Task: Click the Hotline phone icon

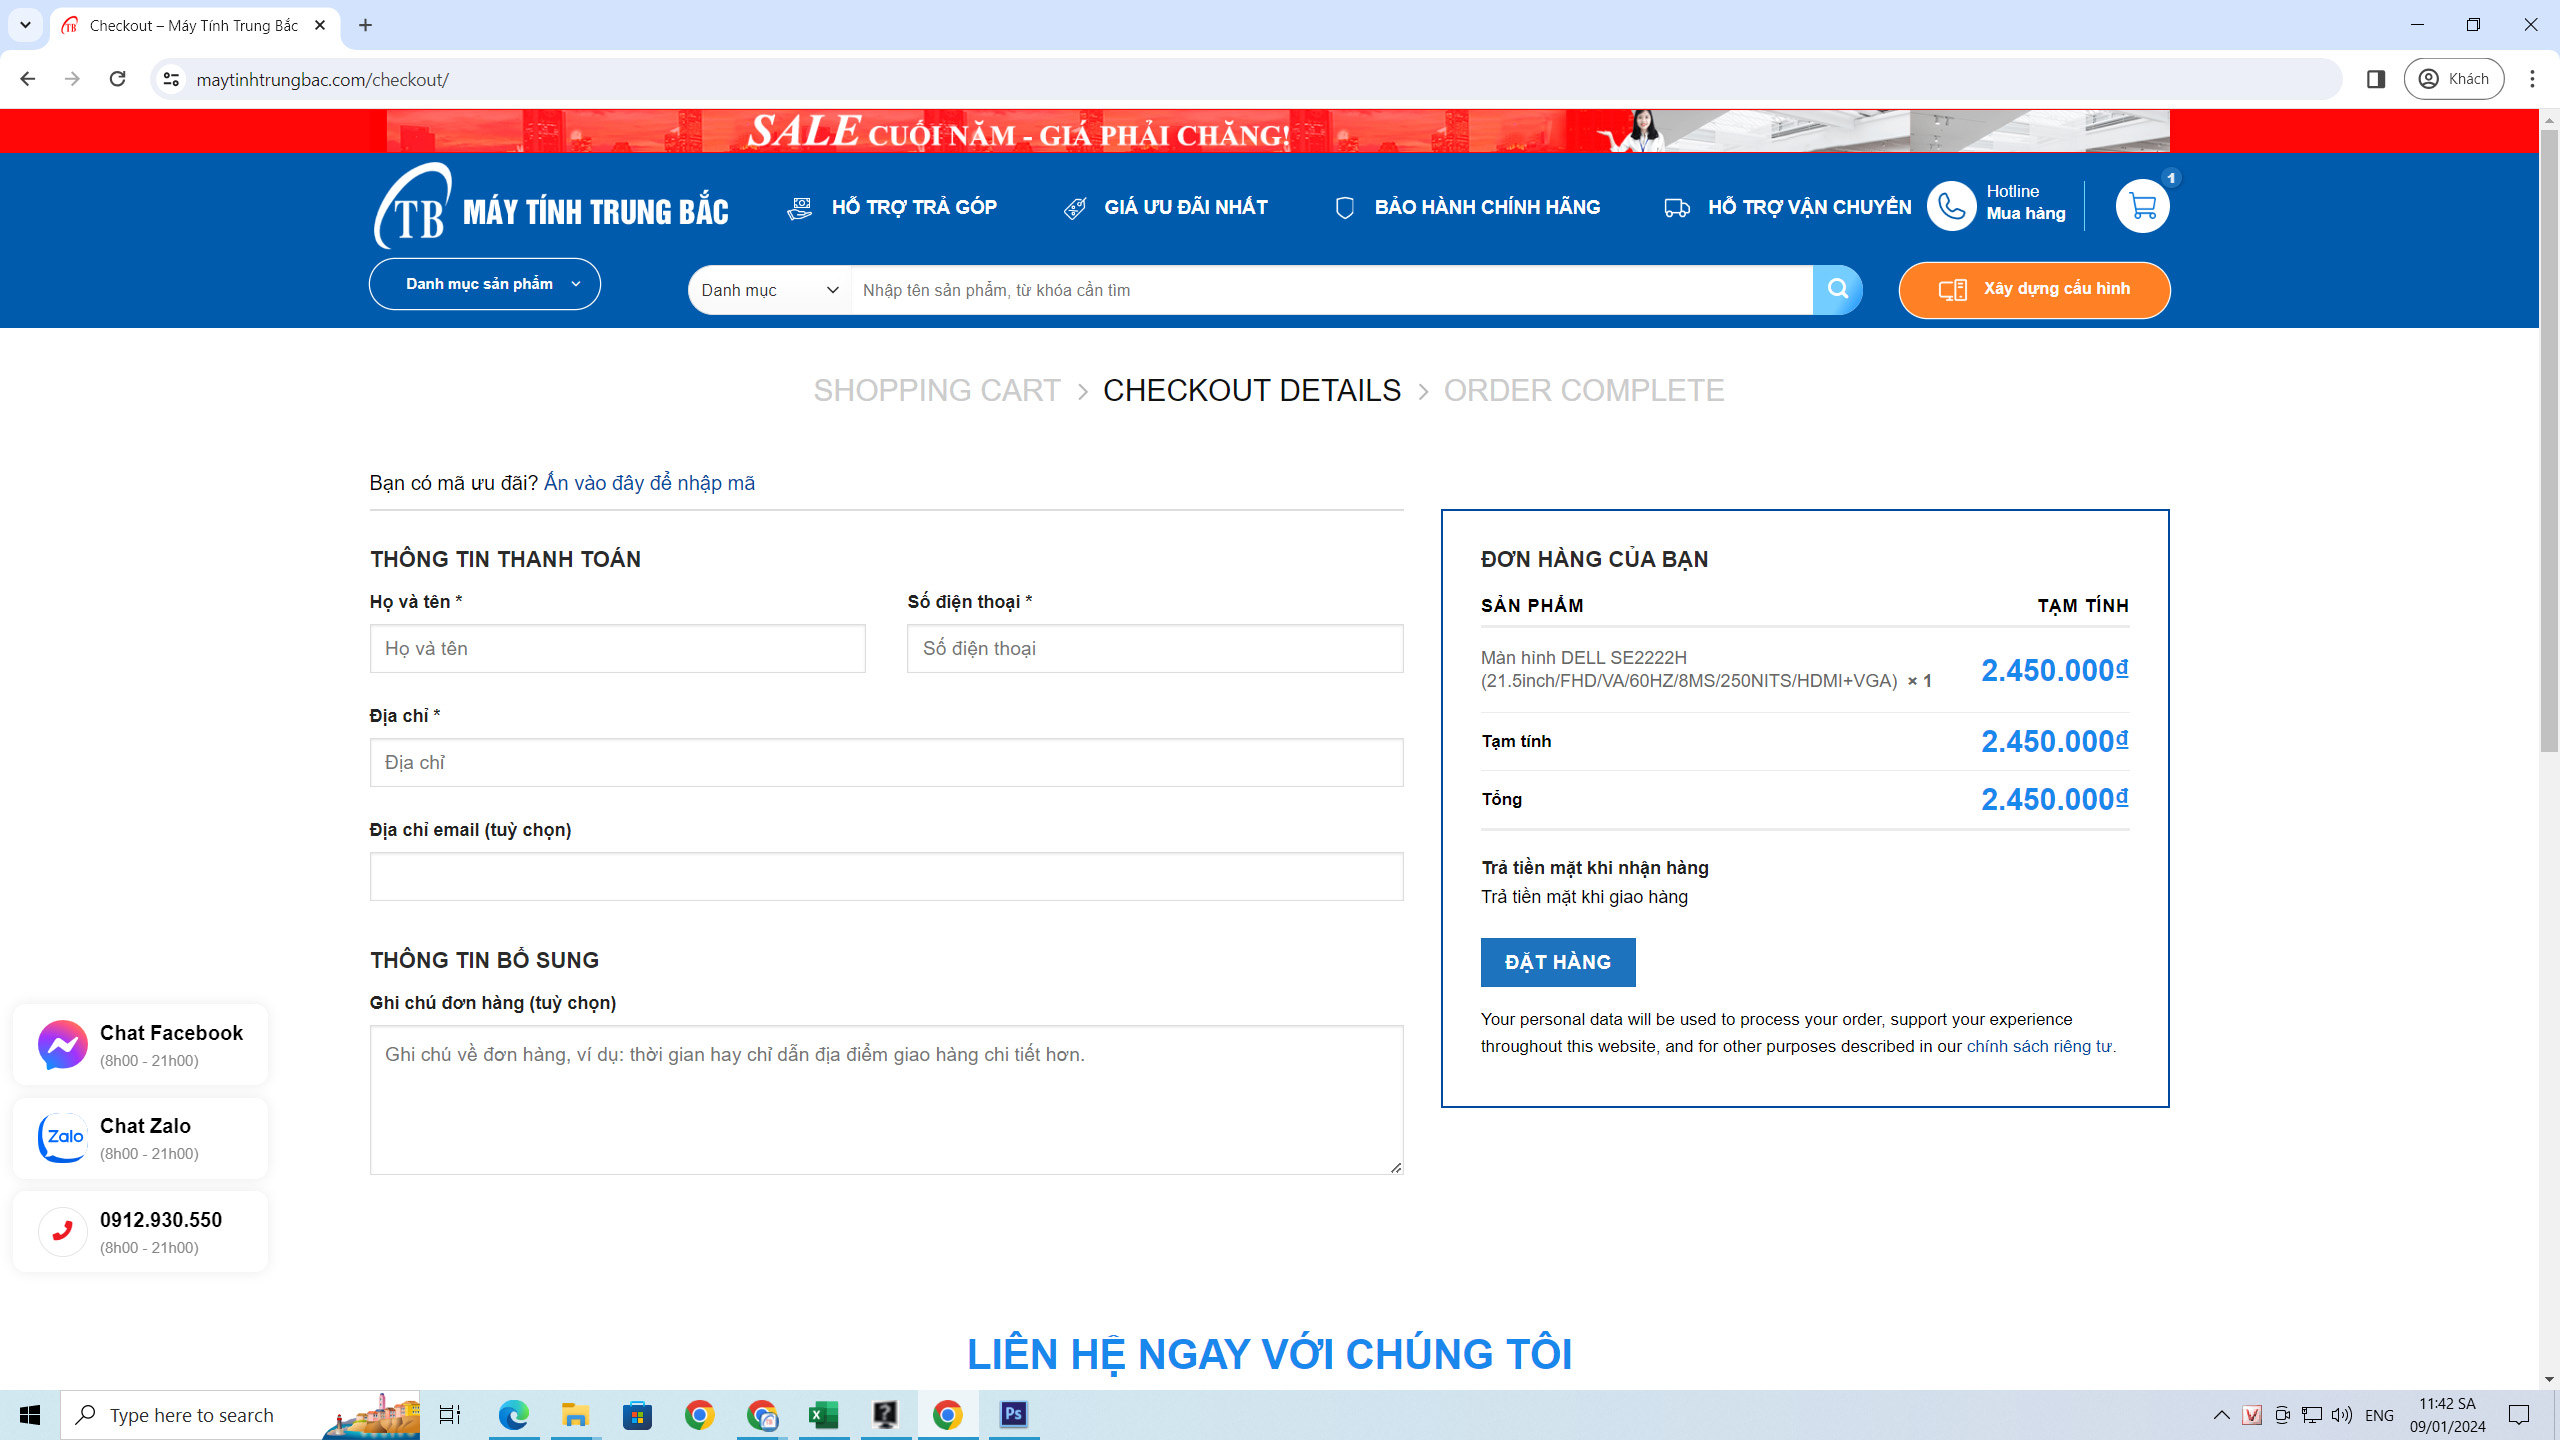Action: point(1951,207)
